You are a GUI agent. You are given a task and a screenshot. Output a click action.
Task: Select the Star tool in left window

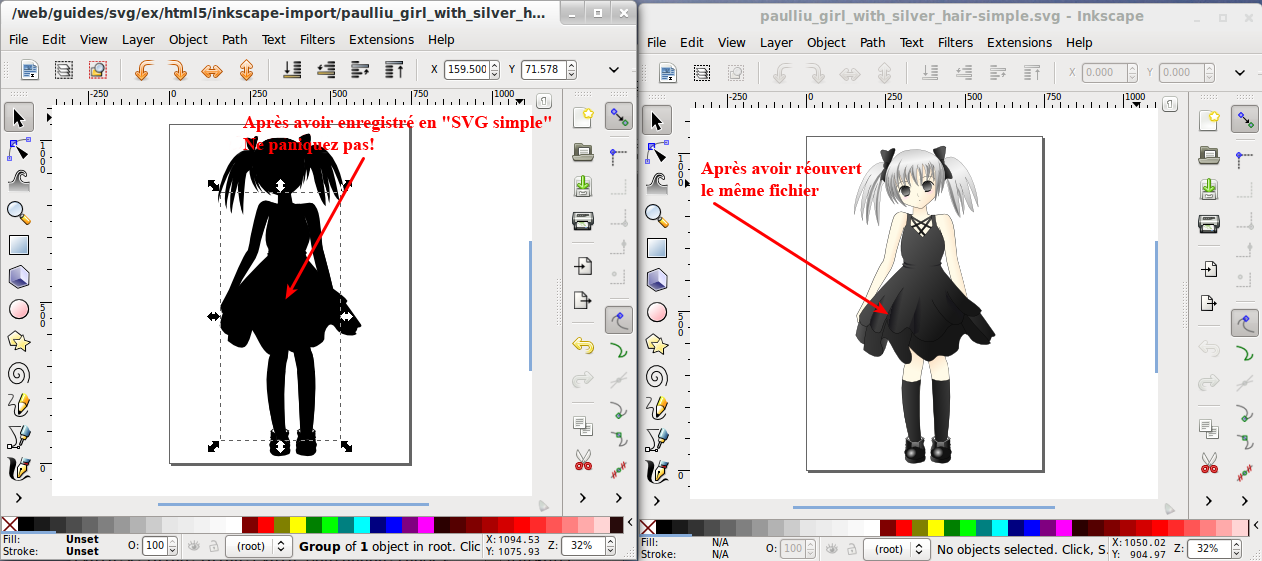[18, 341]
